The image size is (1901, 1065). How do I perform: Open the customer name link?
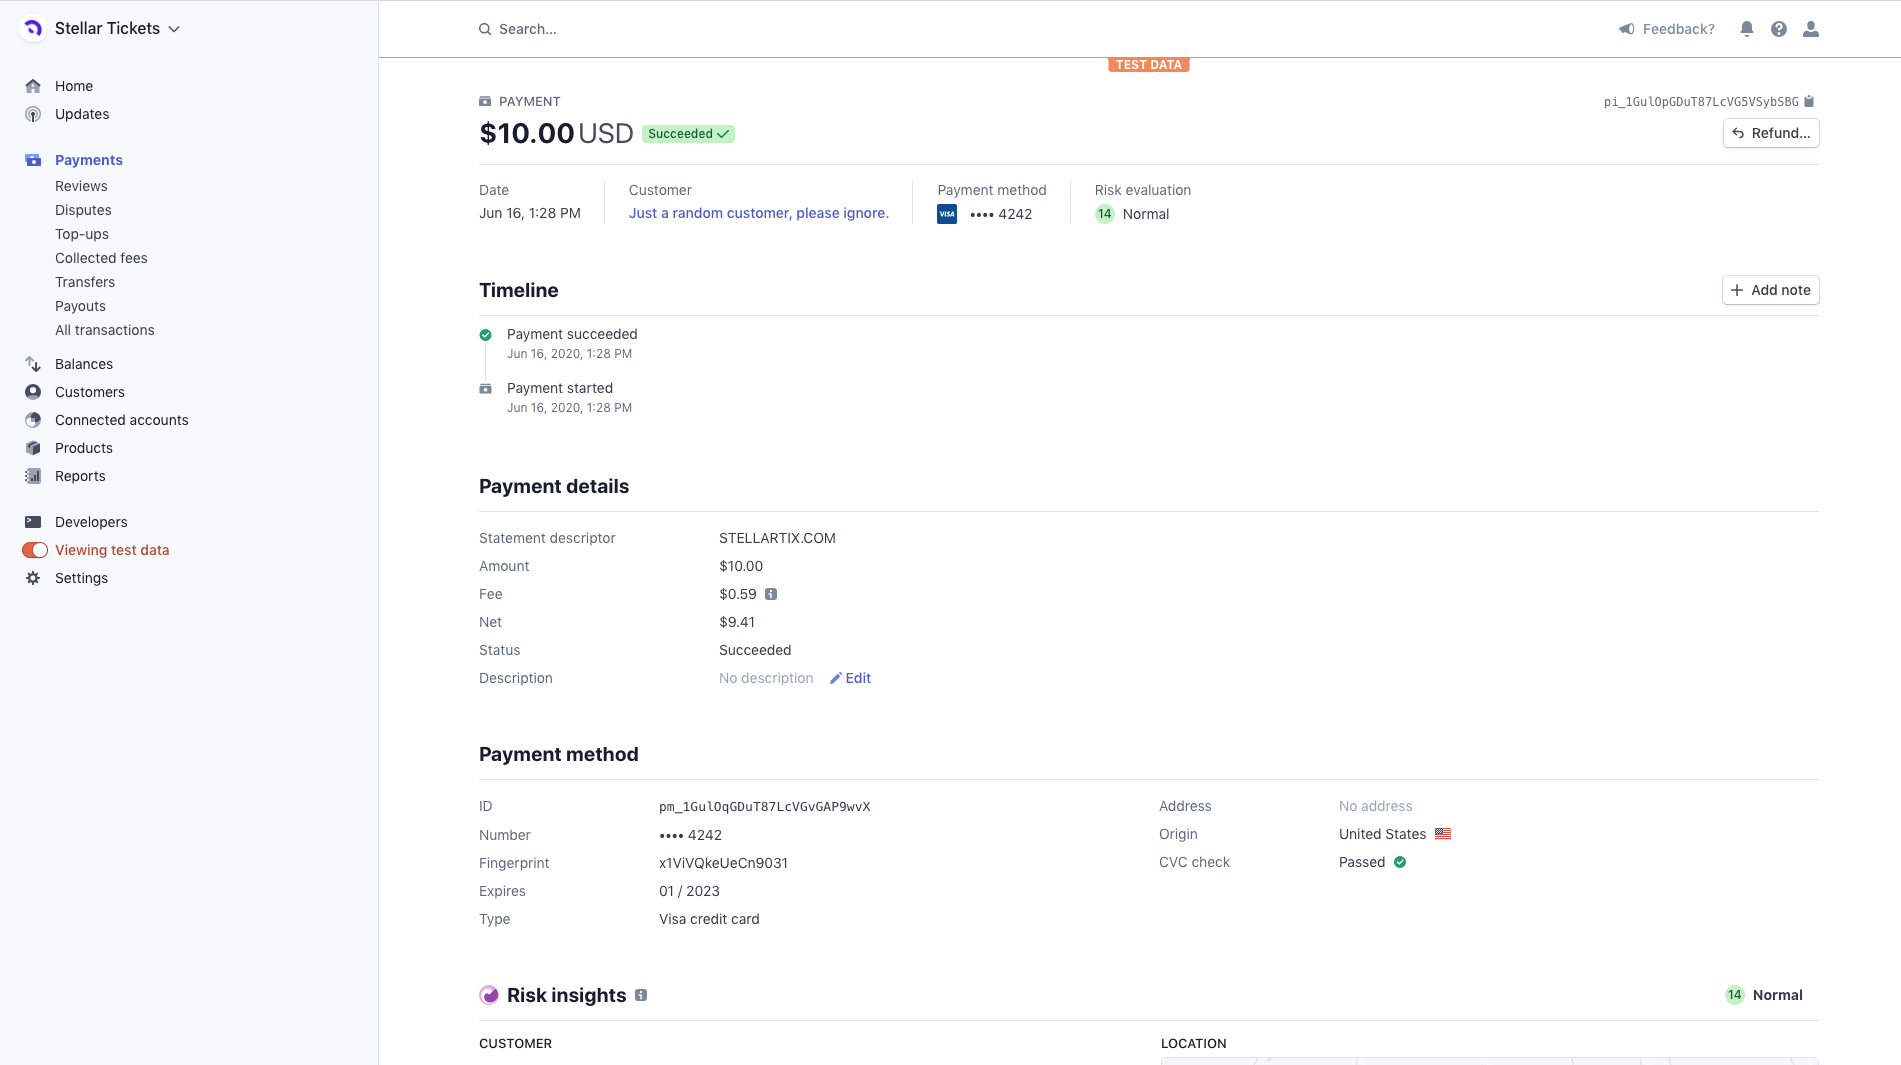point(758,213)
